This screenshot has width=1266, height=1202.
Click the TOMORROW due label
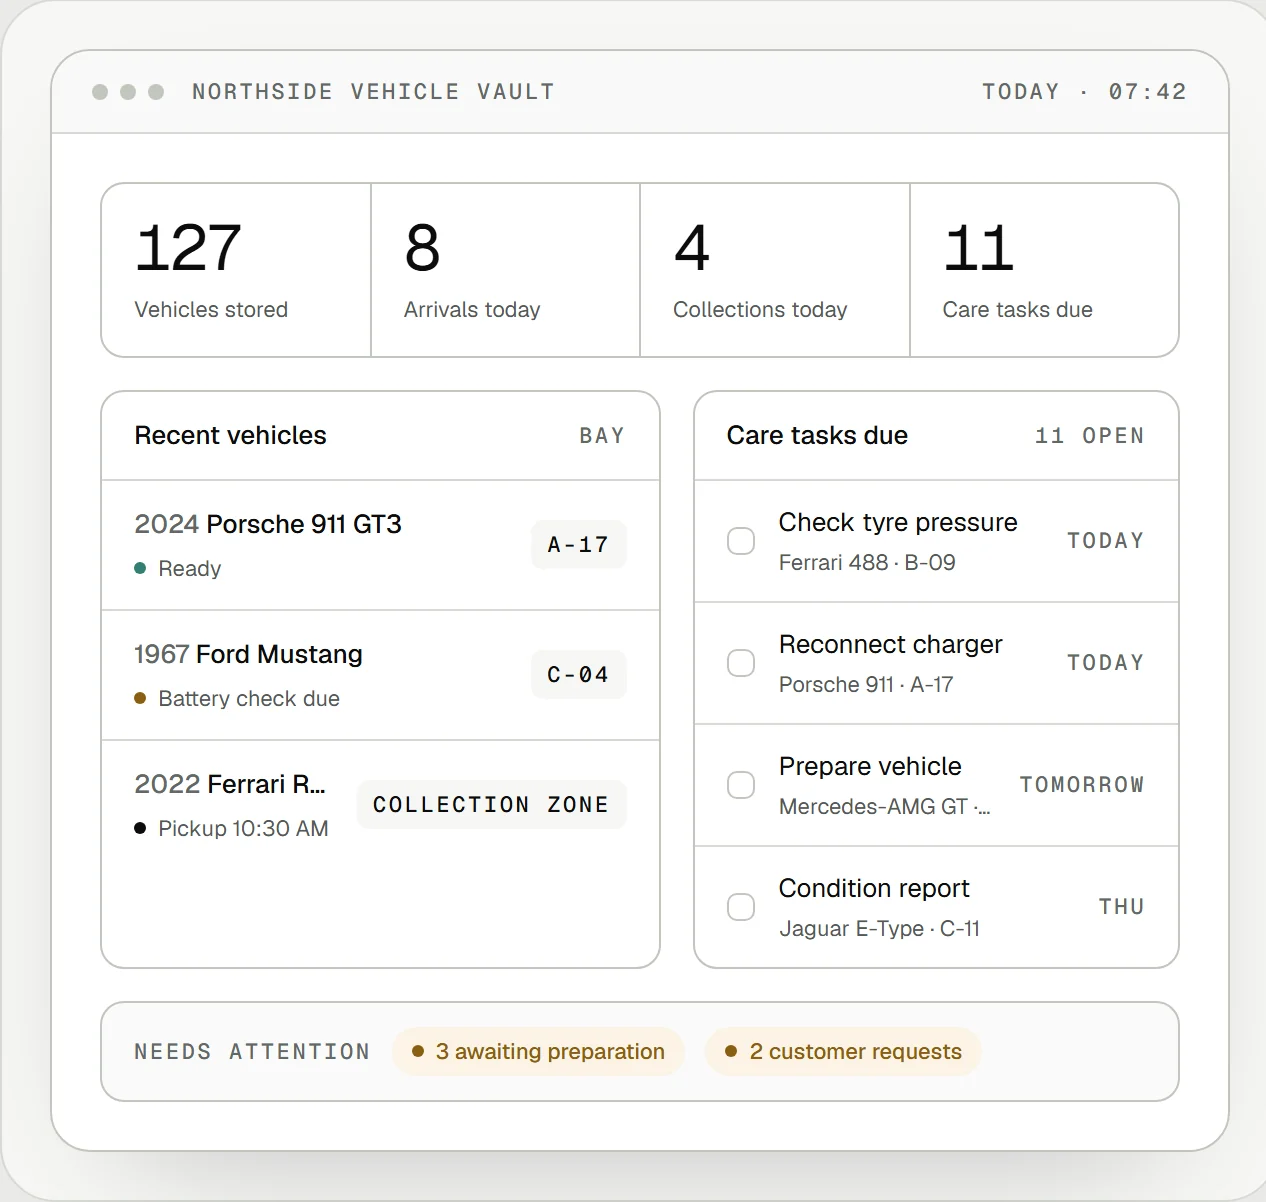(1082, 785)
